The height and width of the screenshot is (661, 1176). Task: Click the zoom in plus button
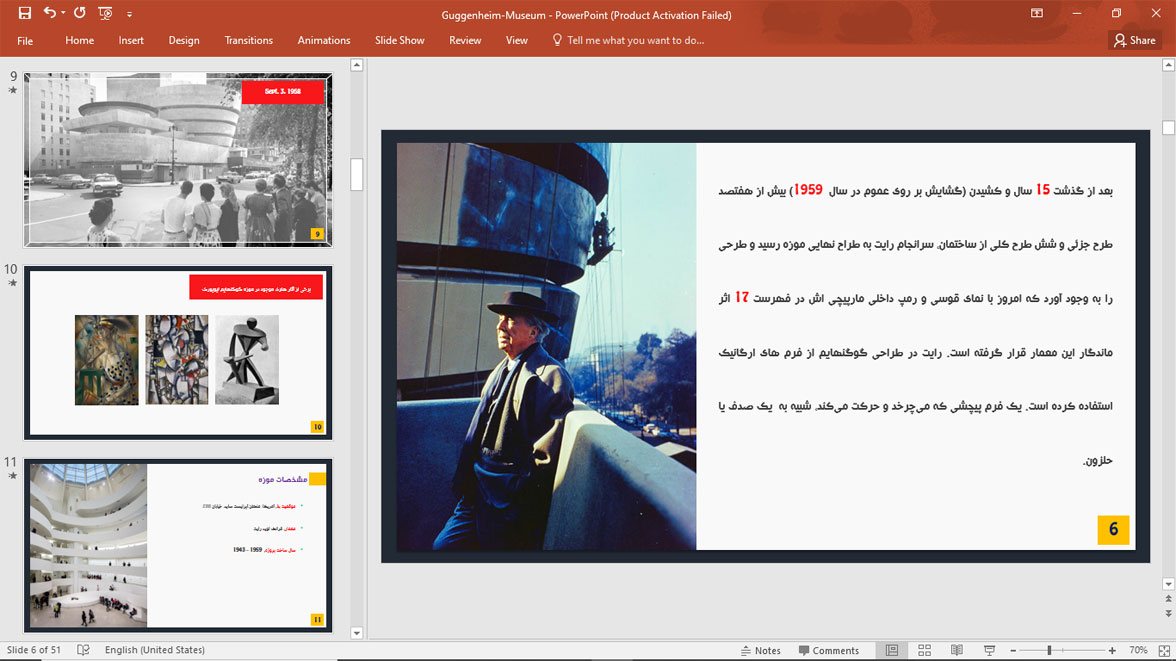click(1112, 650)
